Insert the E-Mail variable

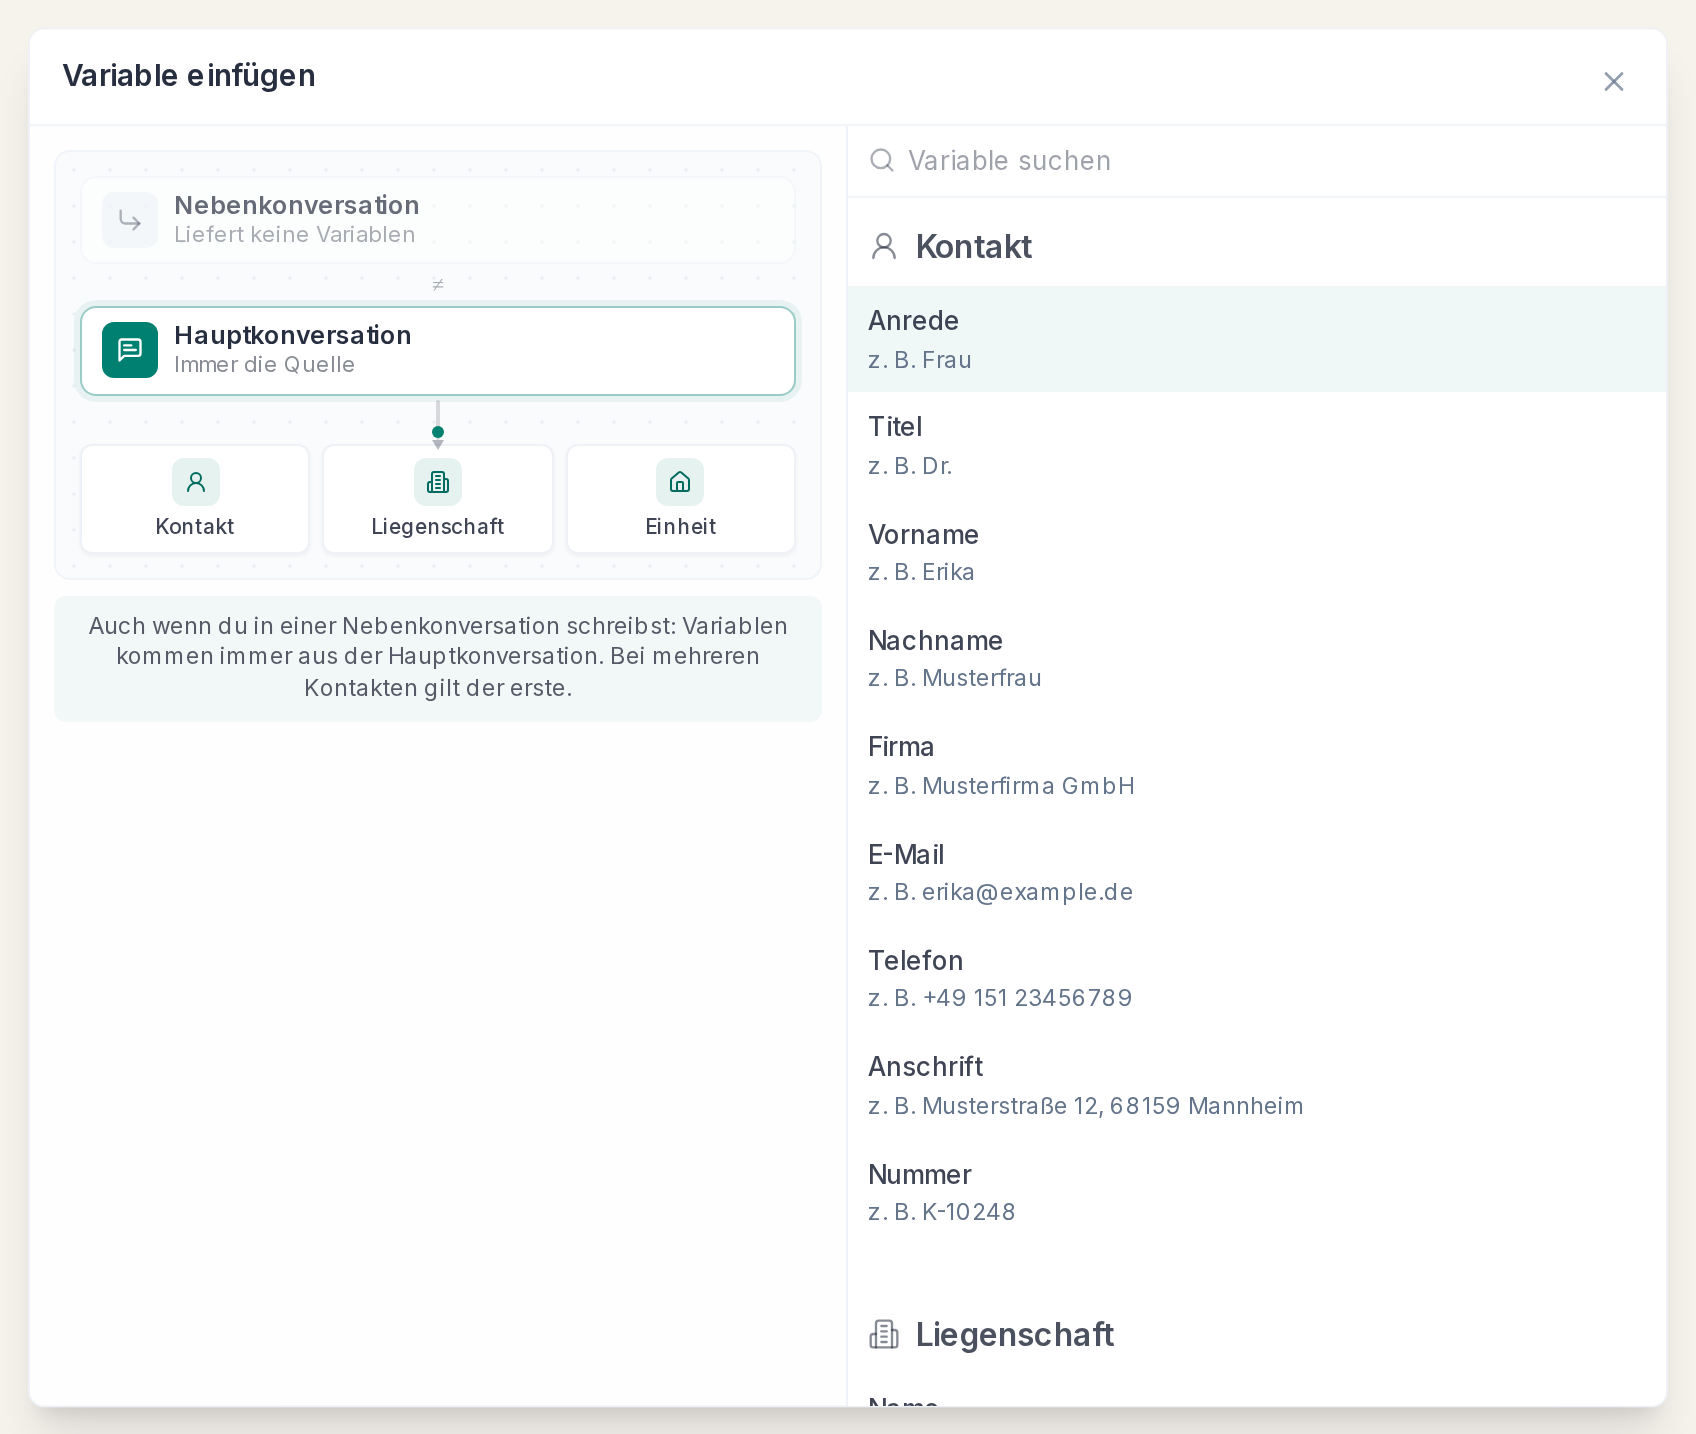(1256, 873)
